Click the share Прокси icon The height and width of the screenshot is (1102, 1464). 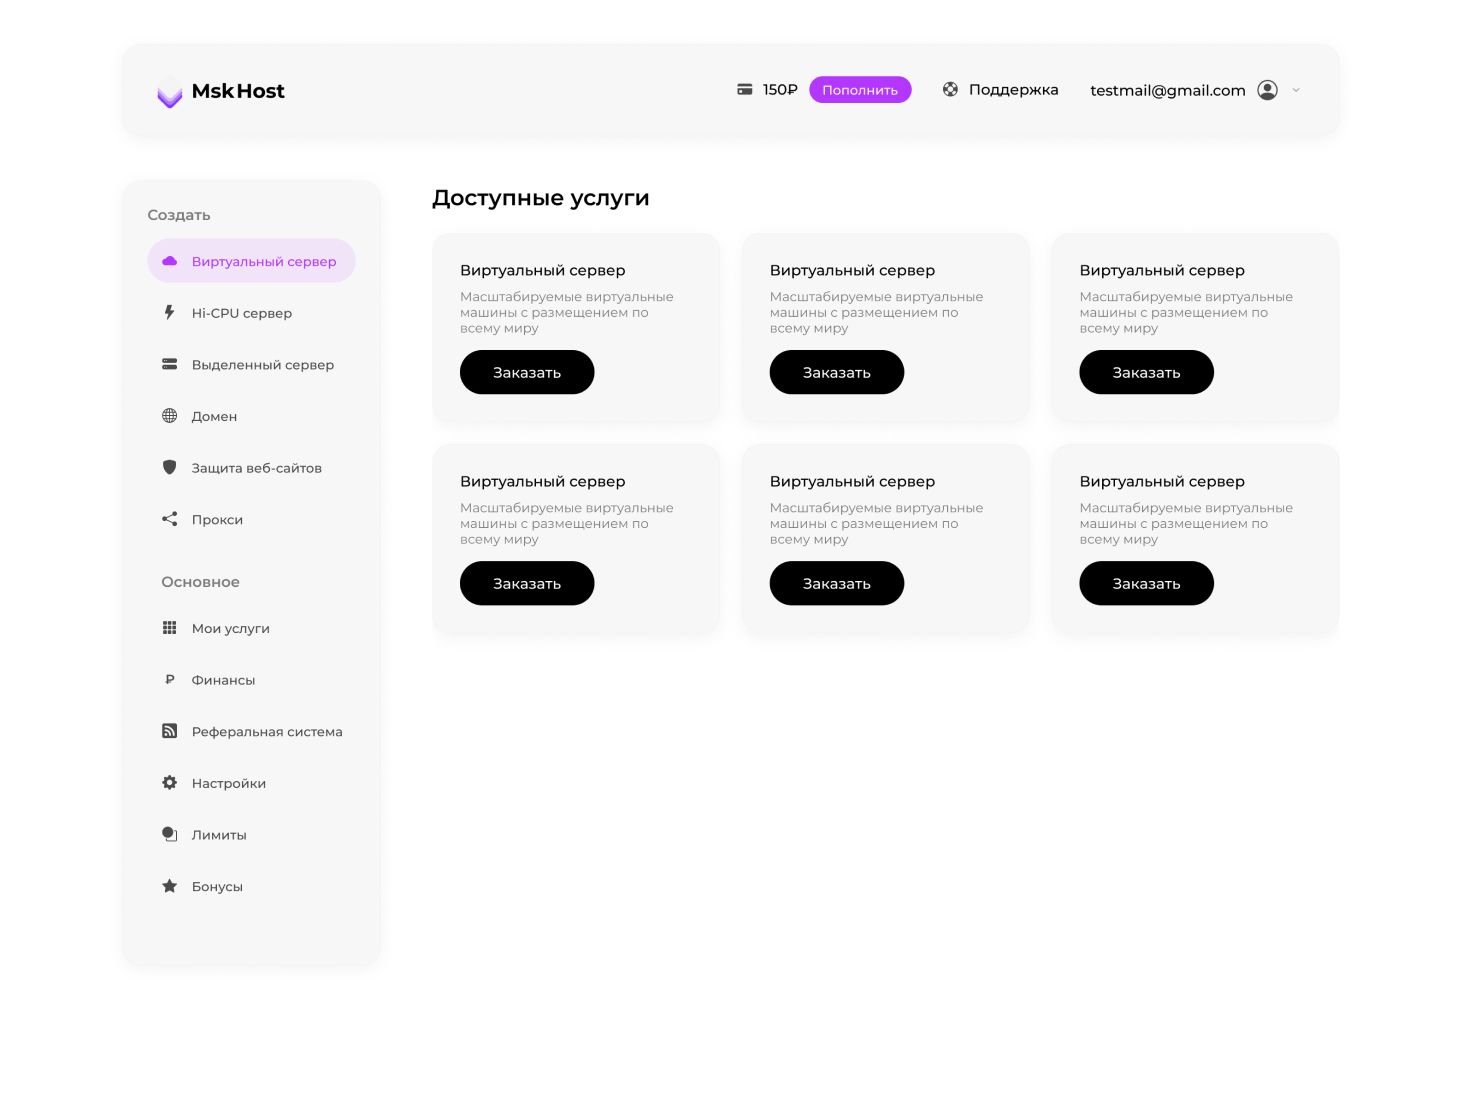(169, 519)
